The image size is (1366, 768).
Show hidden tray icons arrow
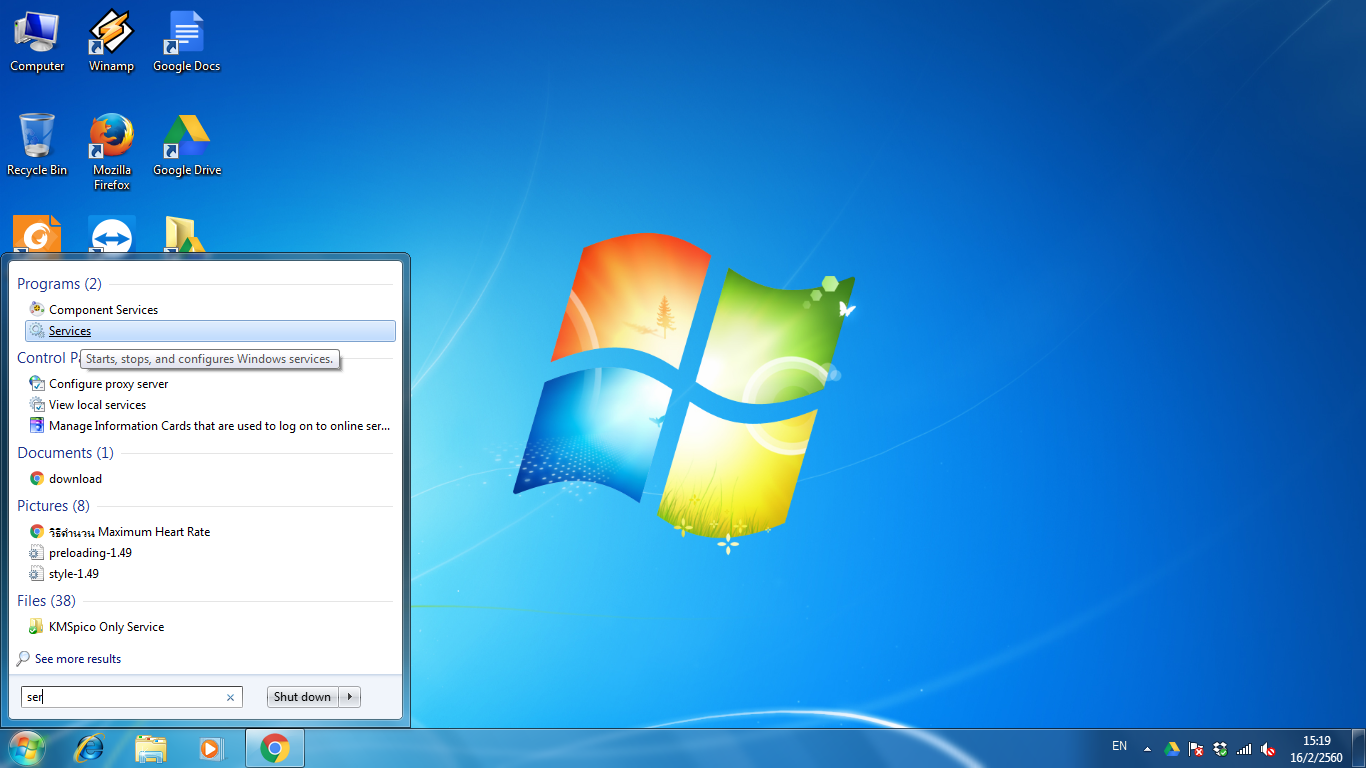click(1147, 748)
